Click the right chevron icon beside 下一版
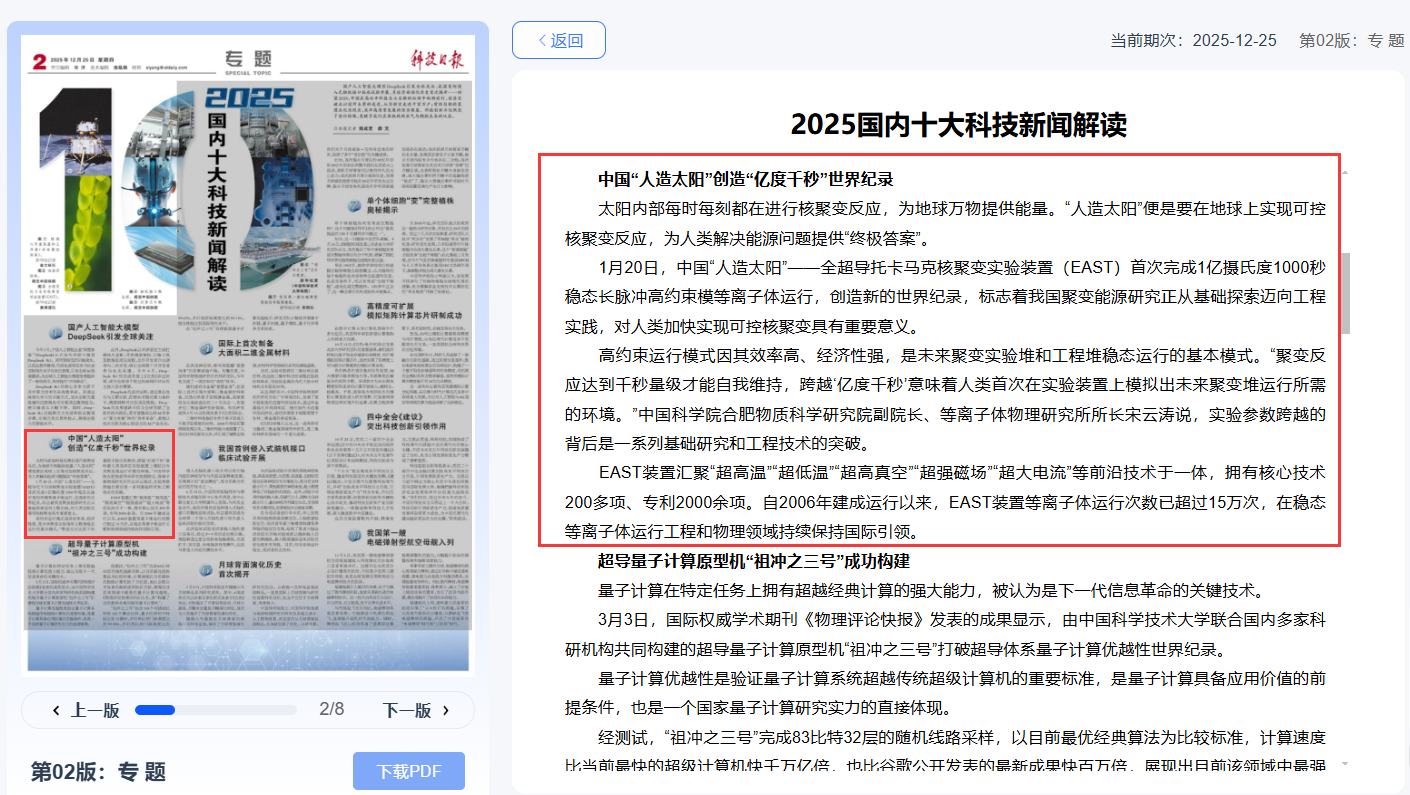This screenshot has height=795, width=1410. point(446,710)
